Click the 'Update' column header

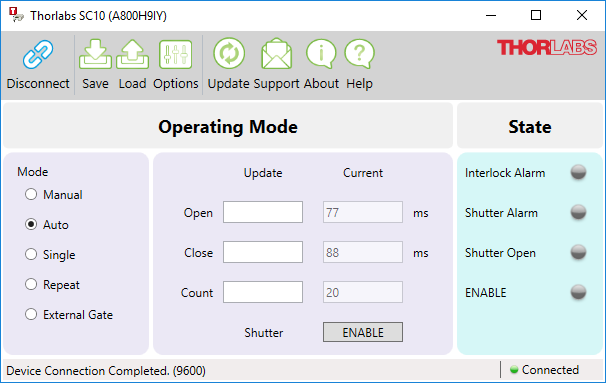click(263, 173)
